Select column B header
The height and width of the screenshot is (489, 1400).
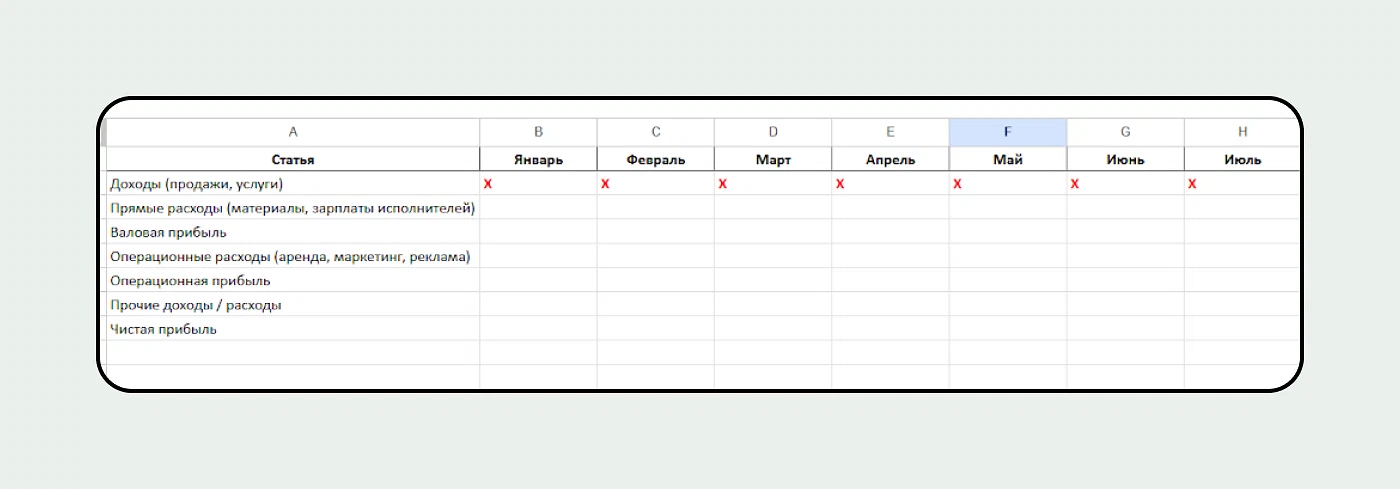point(538,132)
